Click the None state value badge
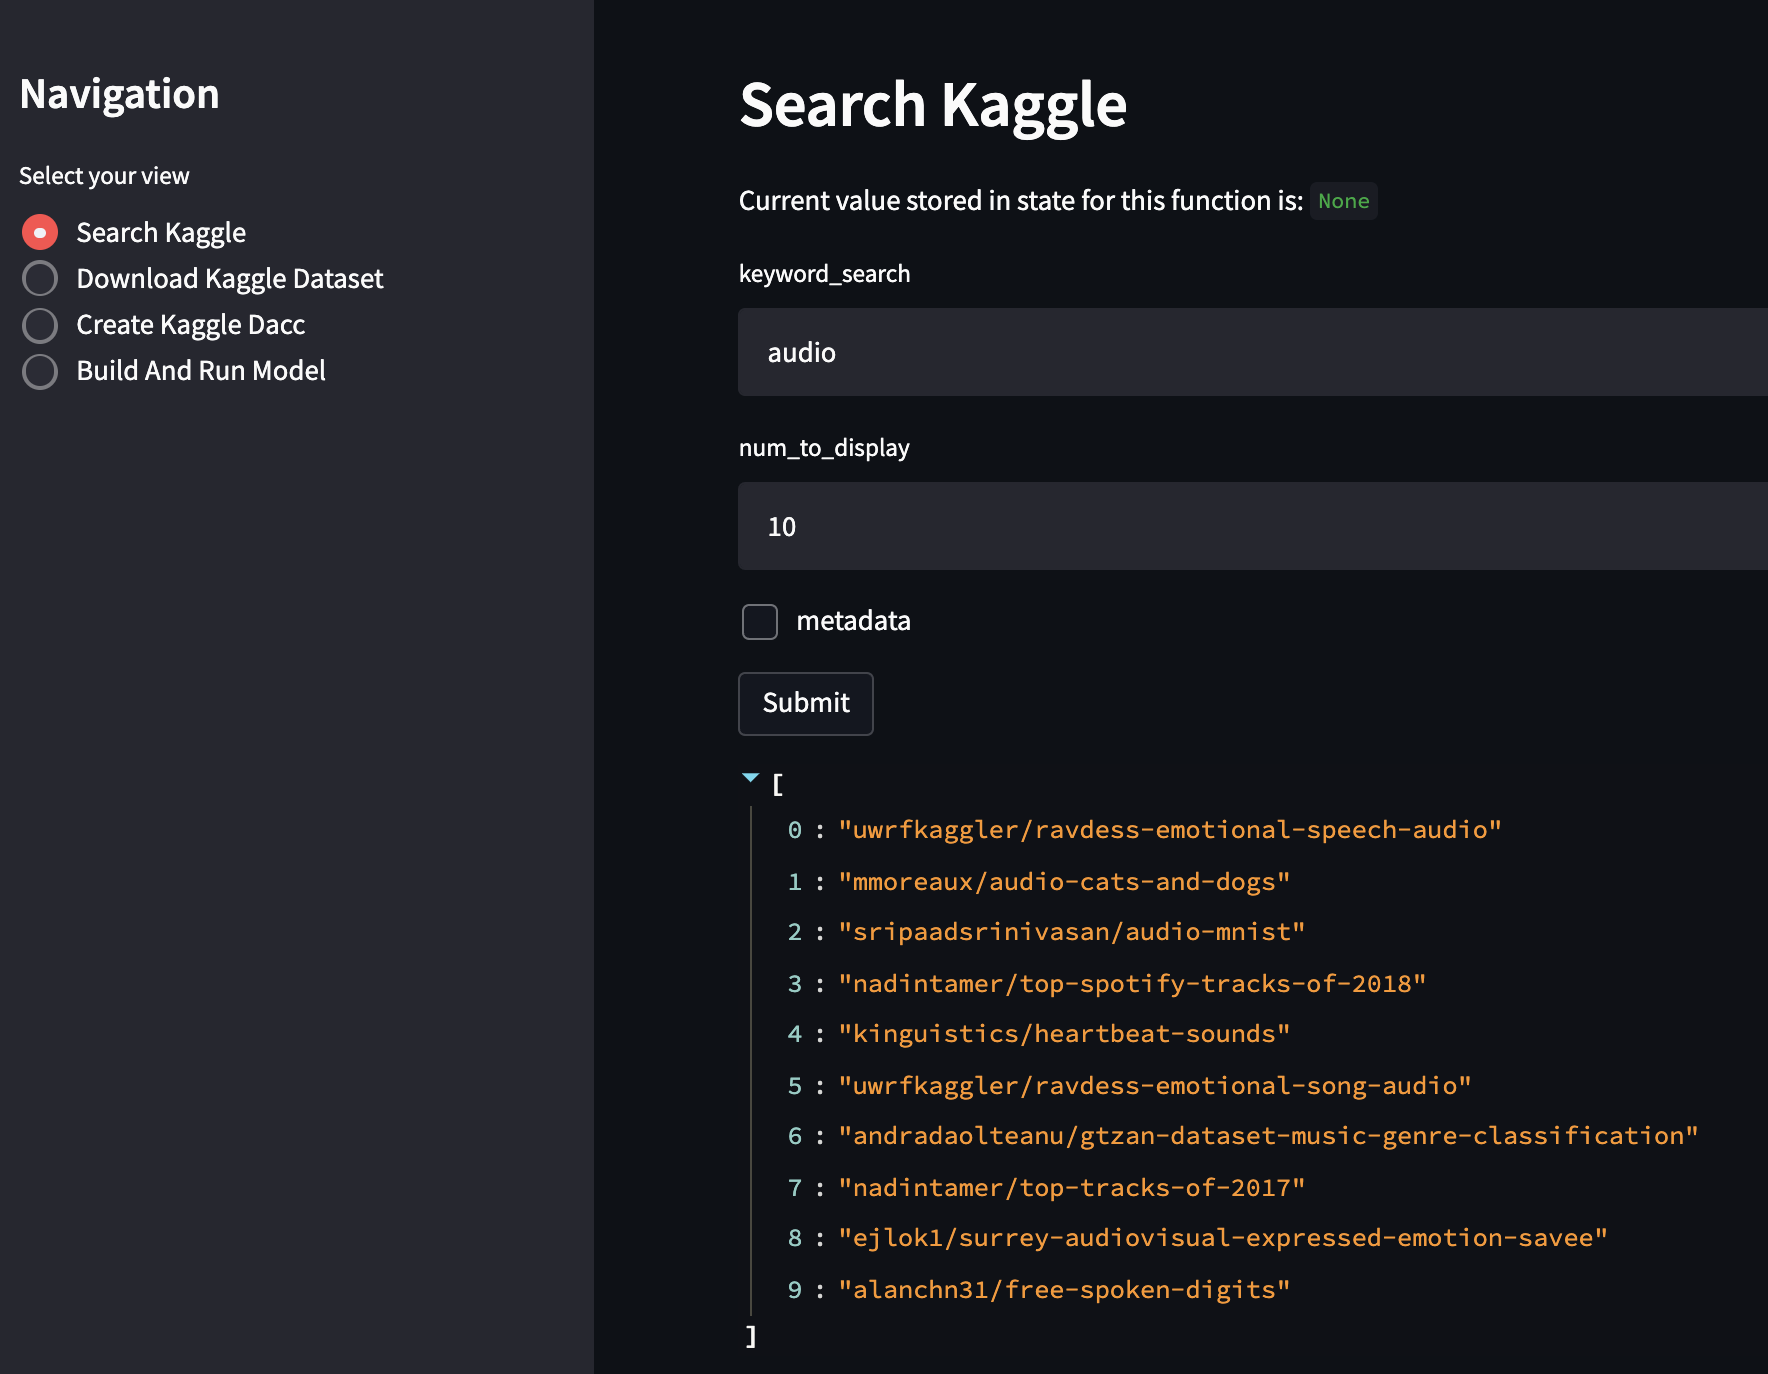The image size is (1768, 1374). 1343,201
